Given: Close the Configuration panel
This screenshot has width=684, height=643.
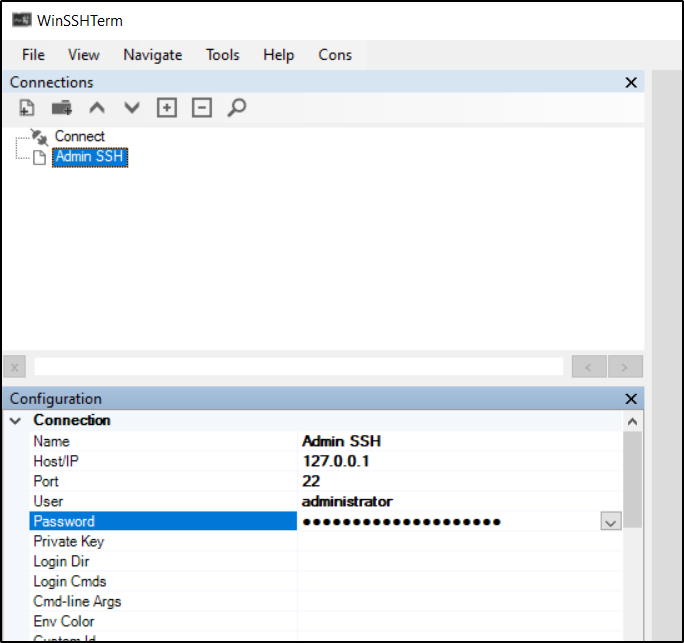Looking at the screenshot, I should click(x=631, y=399).
